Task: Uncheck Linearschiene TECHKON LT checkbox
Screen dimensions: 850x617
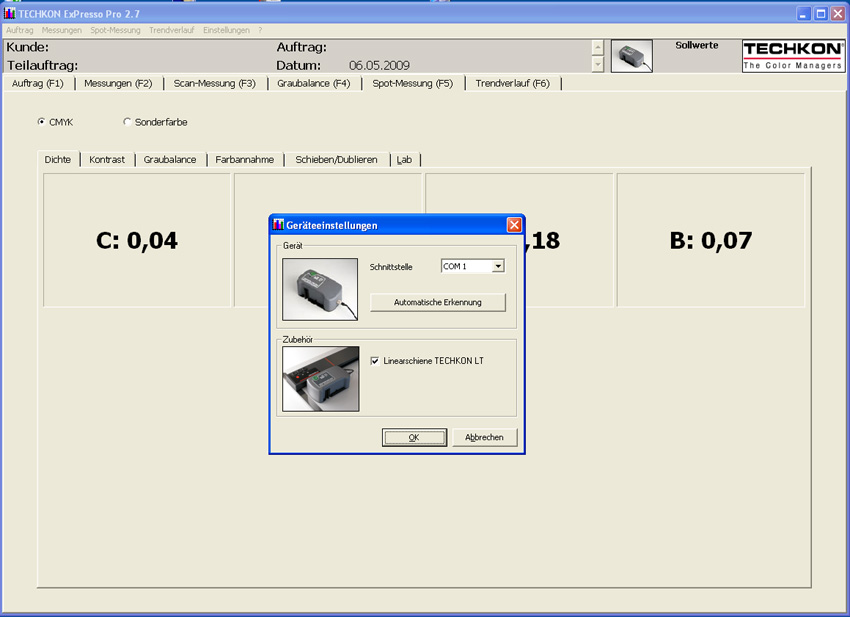Action: click(x=375, y=361)
